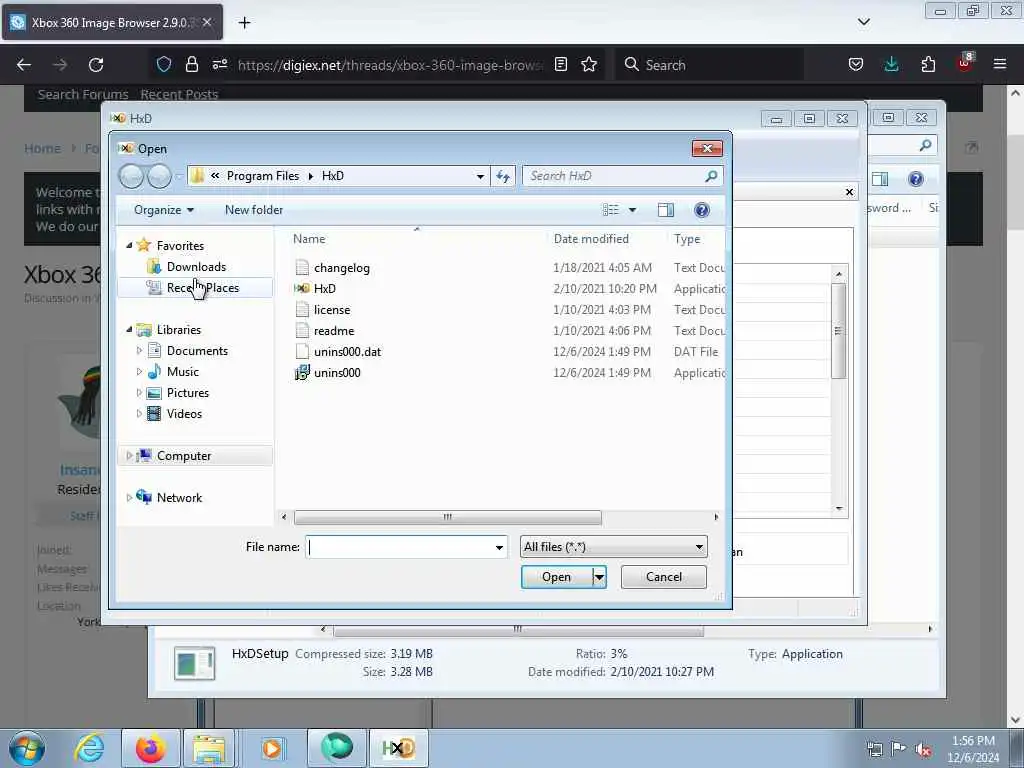Refresh the HxD folder path

tap(503, 176)
